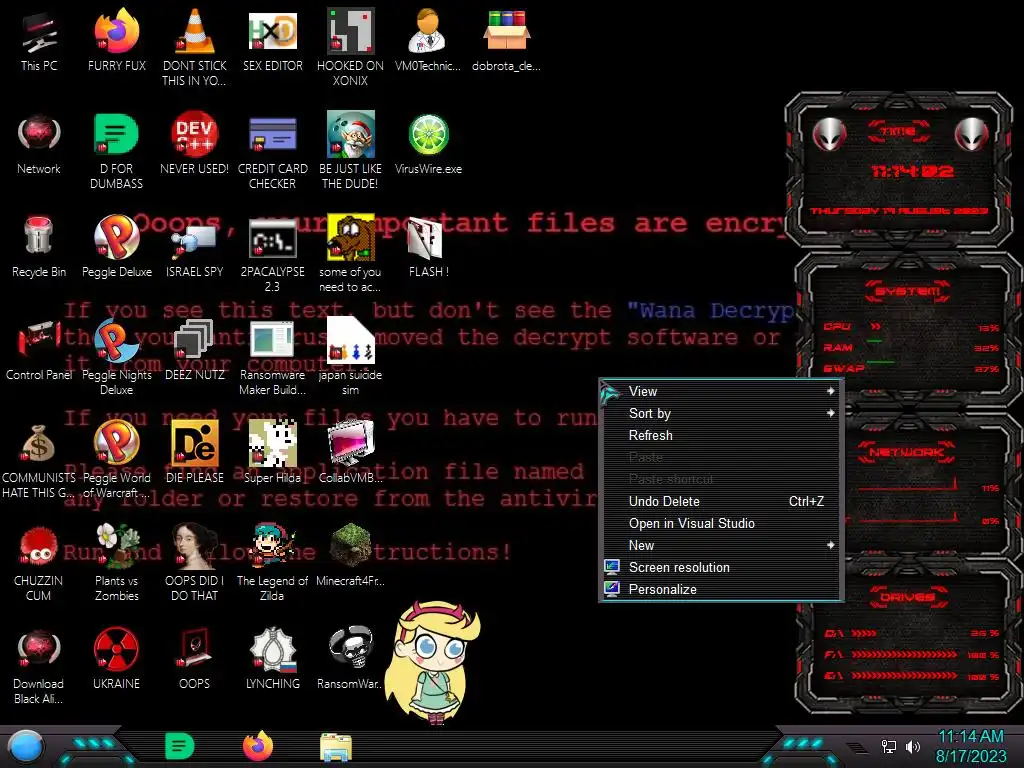Screen dimensions: 1024x768
Task: Open Firefox from the taskbar
Action: click(x=258, y=746)
